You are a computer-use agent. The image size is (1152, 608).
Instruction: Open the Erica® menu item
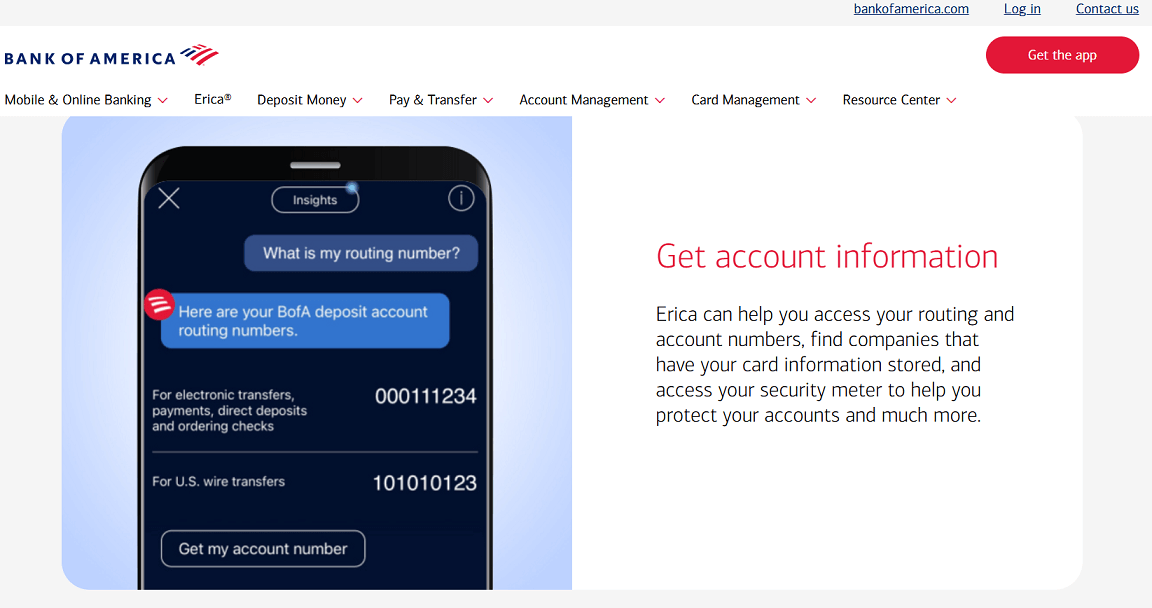click(212, 99)
